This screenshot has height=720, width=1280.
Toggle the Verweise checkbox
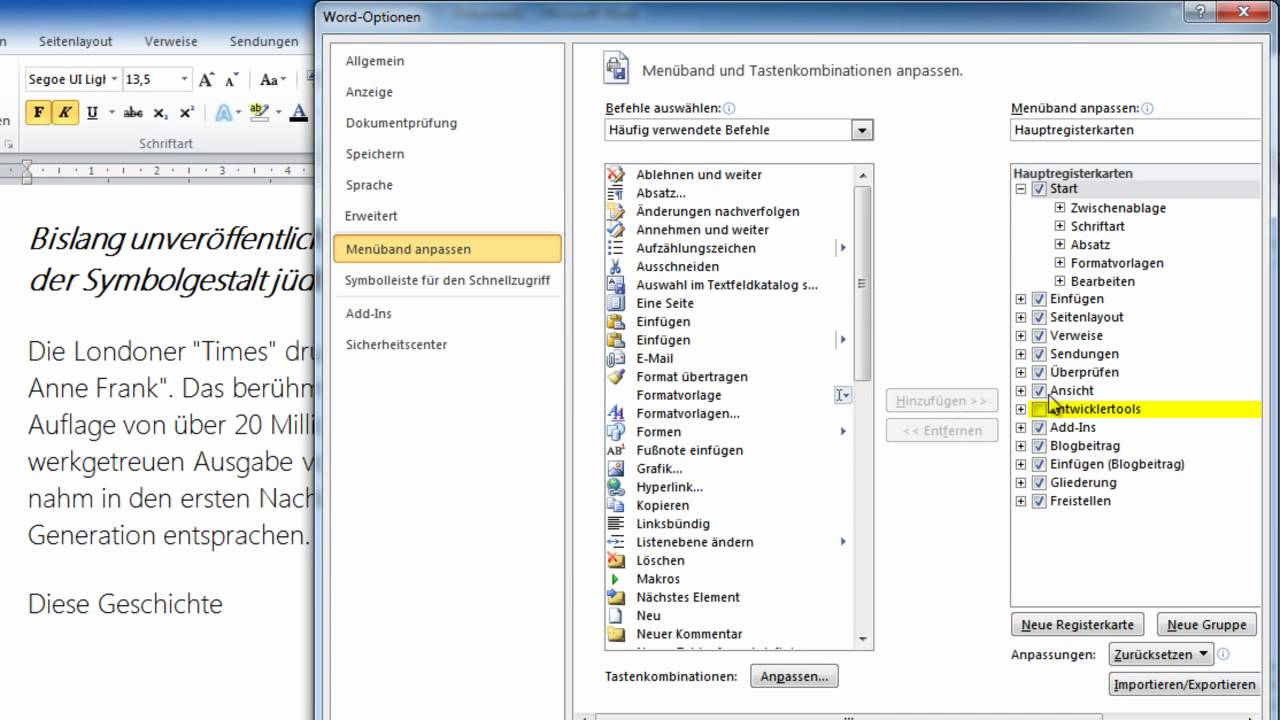point(1039,336)
